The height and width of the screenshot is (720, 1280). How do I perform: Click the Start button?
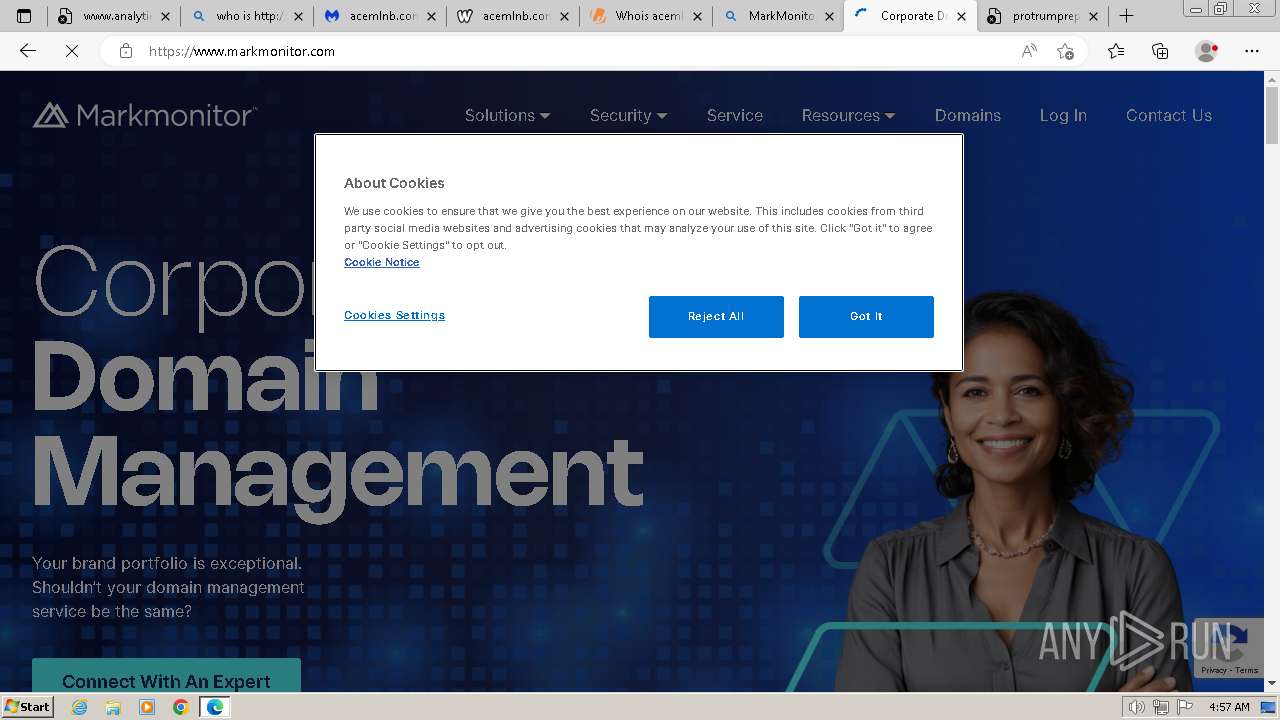pyautogui.click(x=27, y=707)
